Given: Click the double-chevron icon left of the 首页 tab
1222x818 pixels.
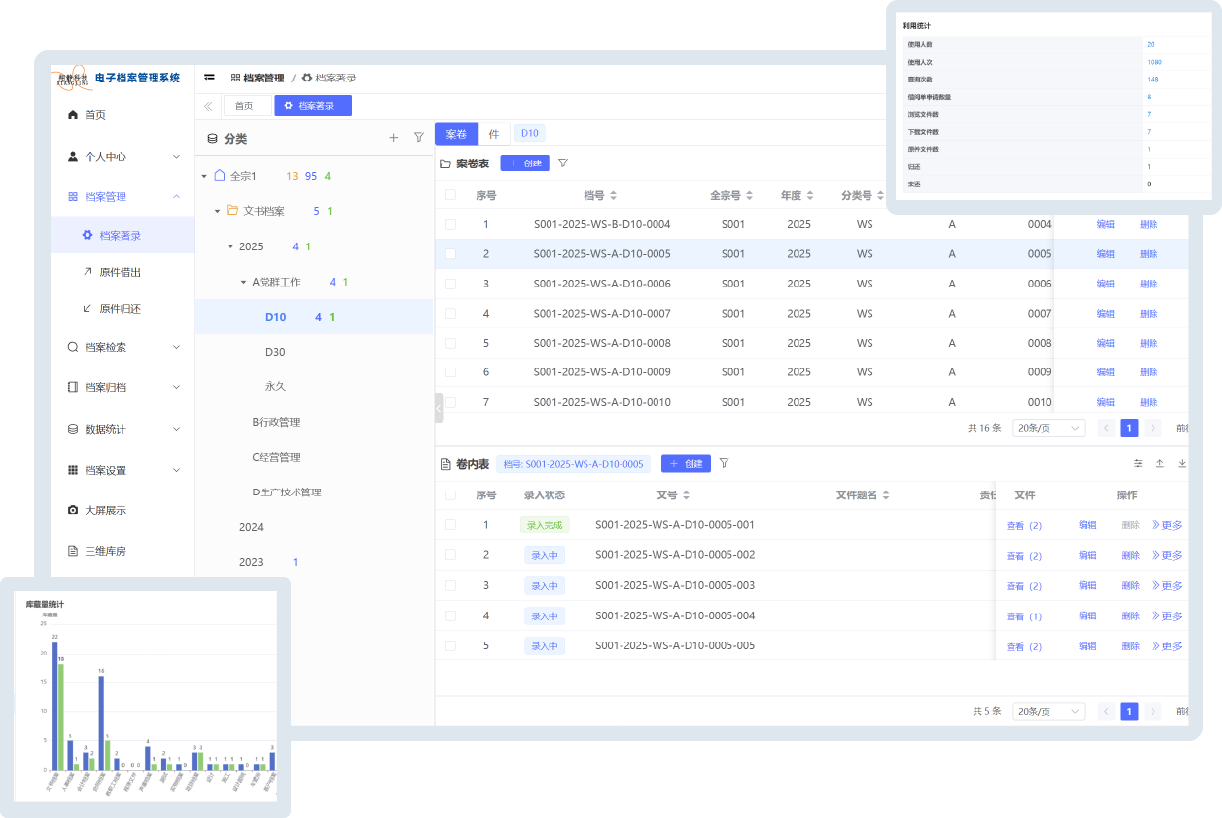Looking at the screenshot, I should pyautogui.click(x=208, y=106).
